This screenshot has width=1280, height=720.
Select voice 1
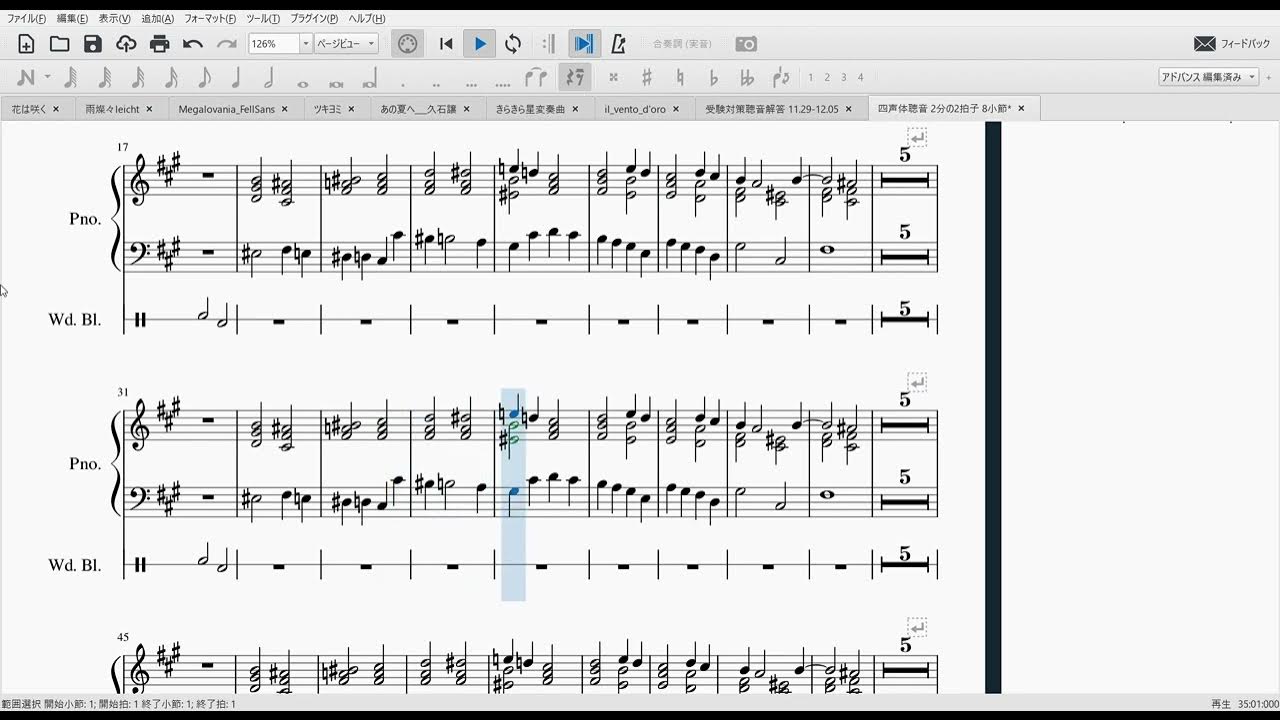[811, 77]
